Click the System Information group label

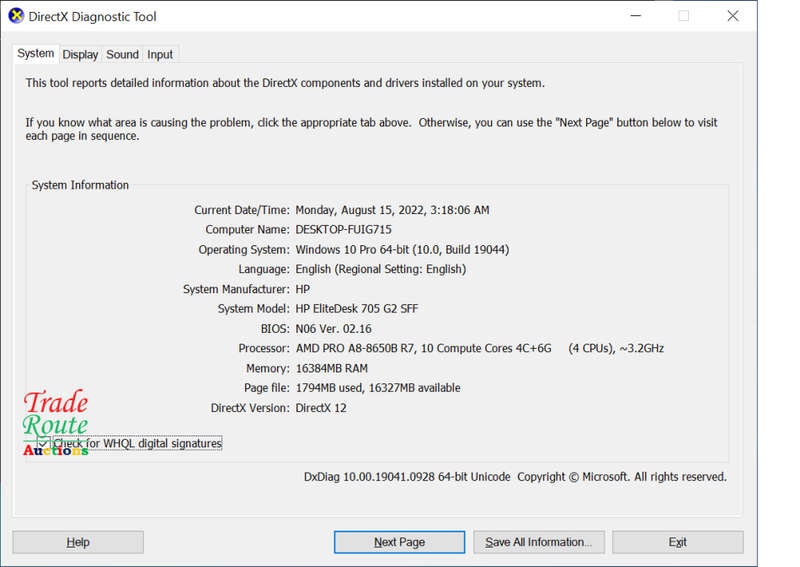click(80, 185)
